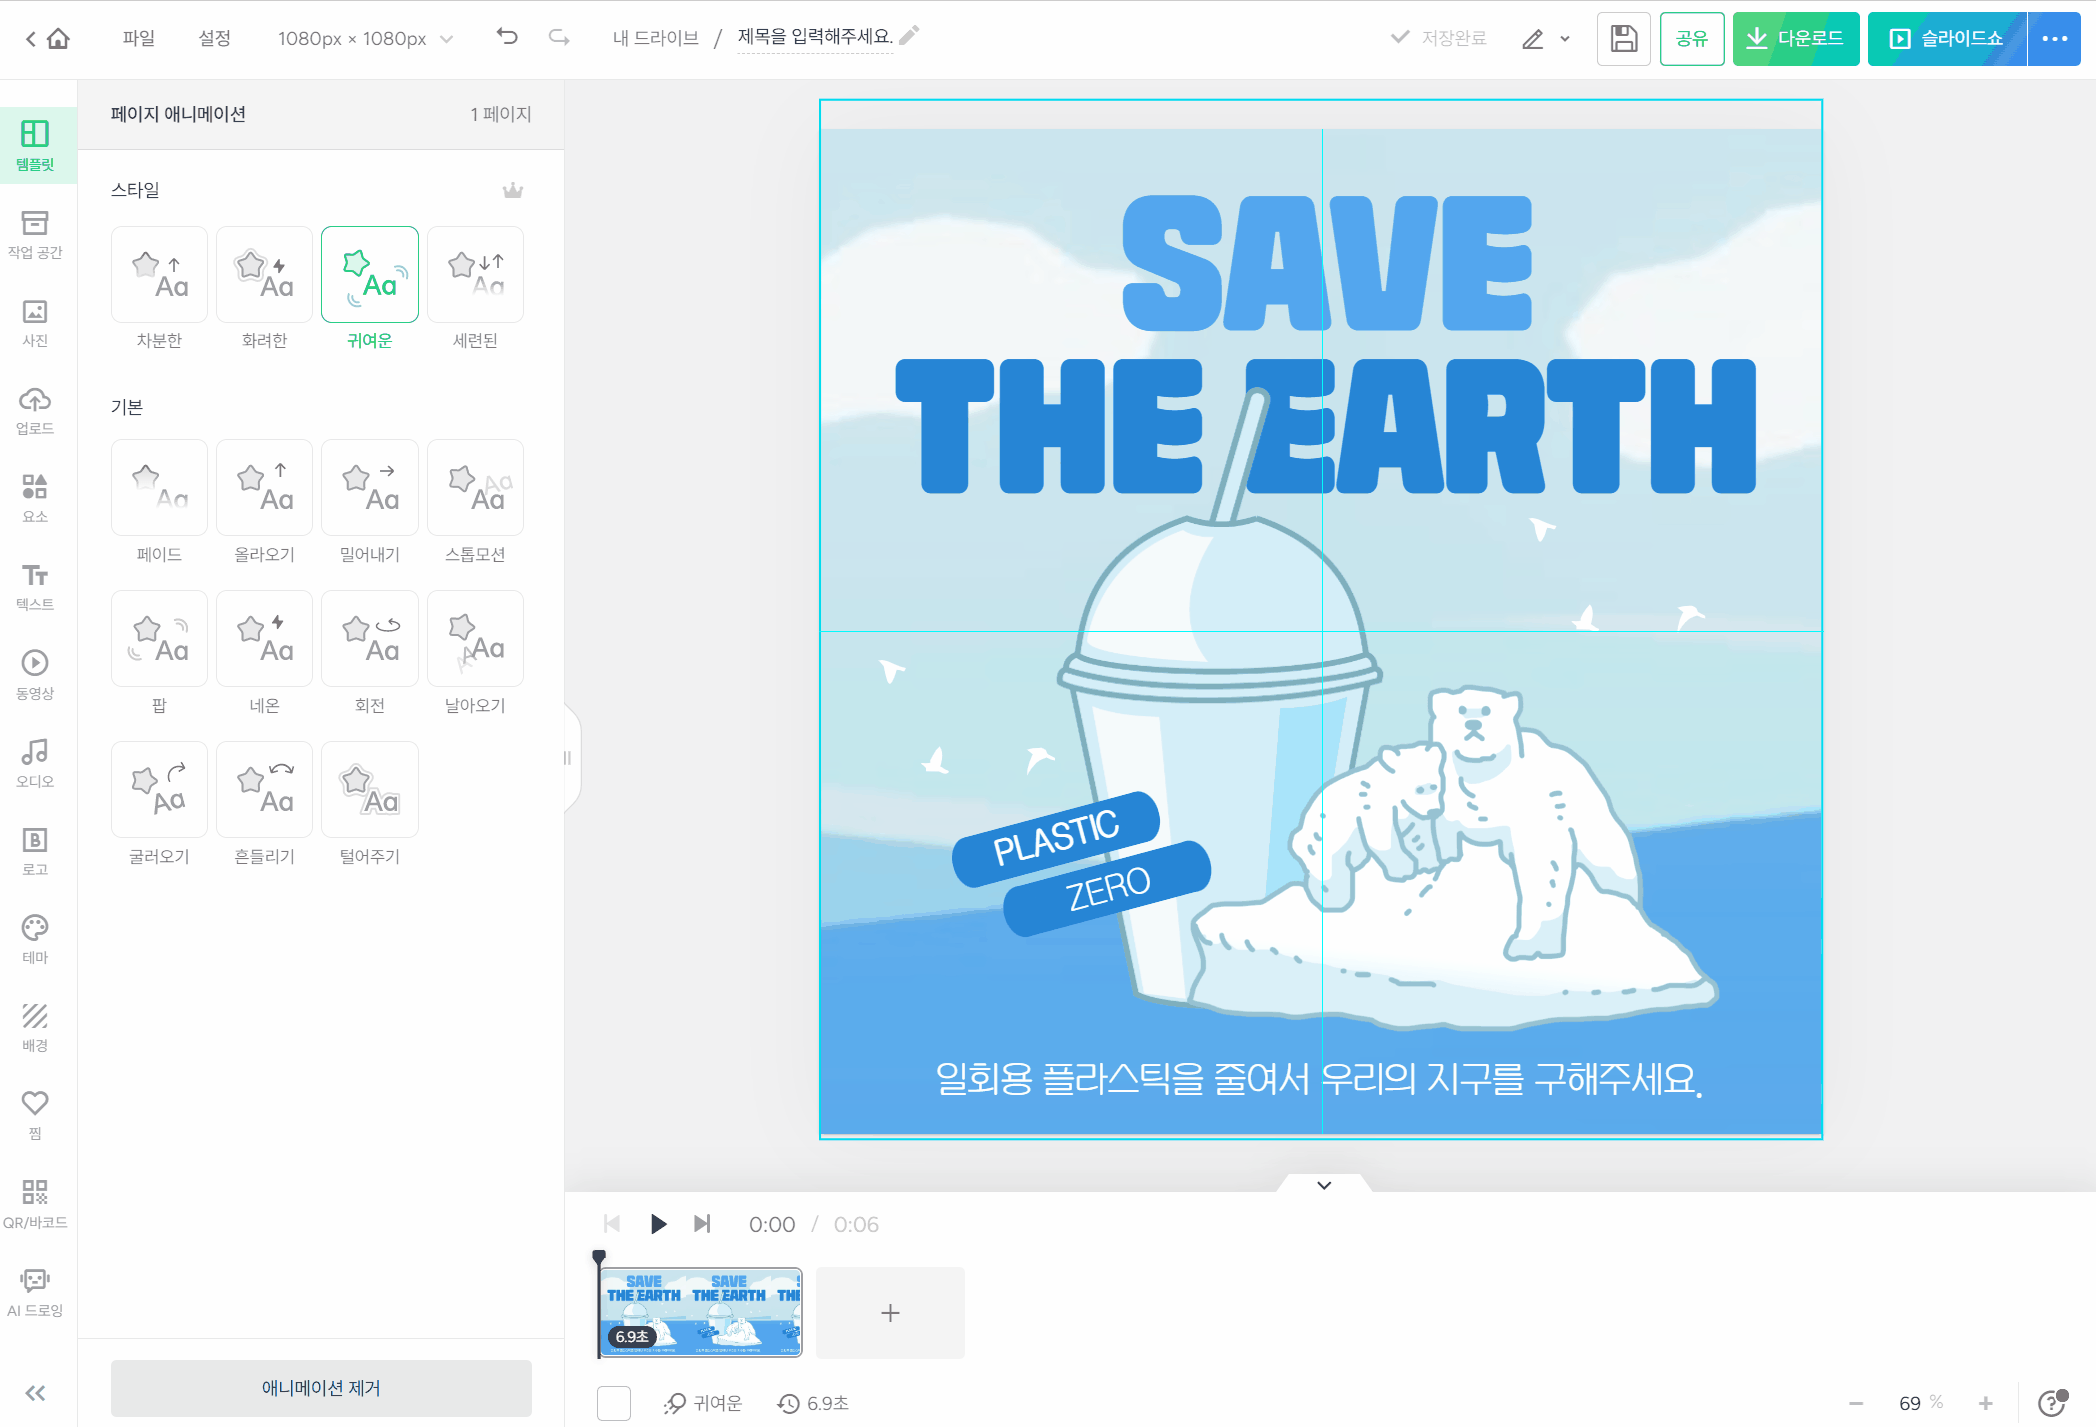Screen dimensions: 2096x1427
Task: Collapse the left panel handle
Action: (568, 758)
